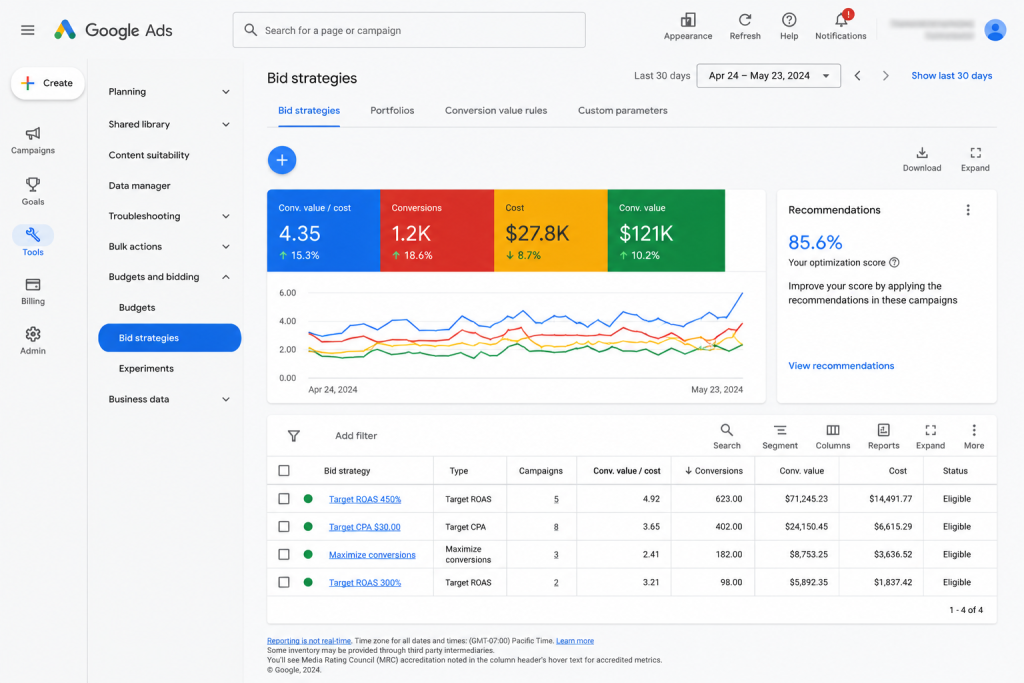The width and height of the screenshot is (1024, 683).
Task: Open Content suitability menu item
Action: tap(149, 155)
